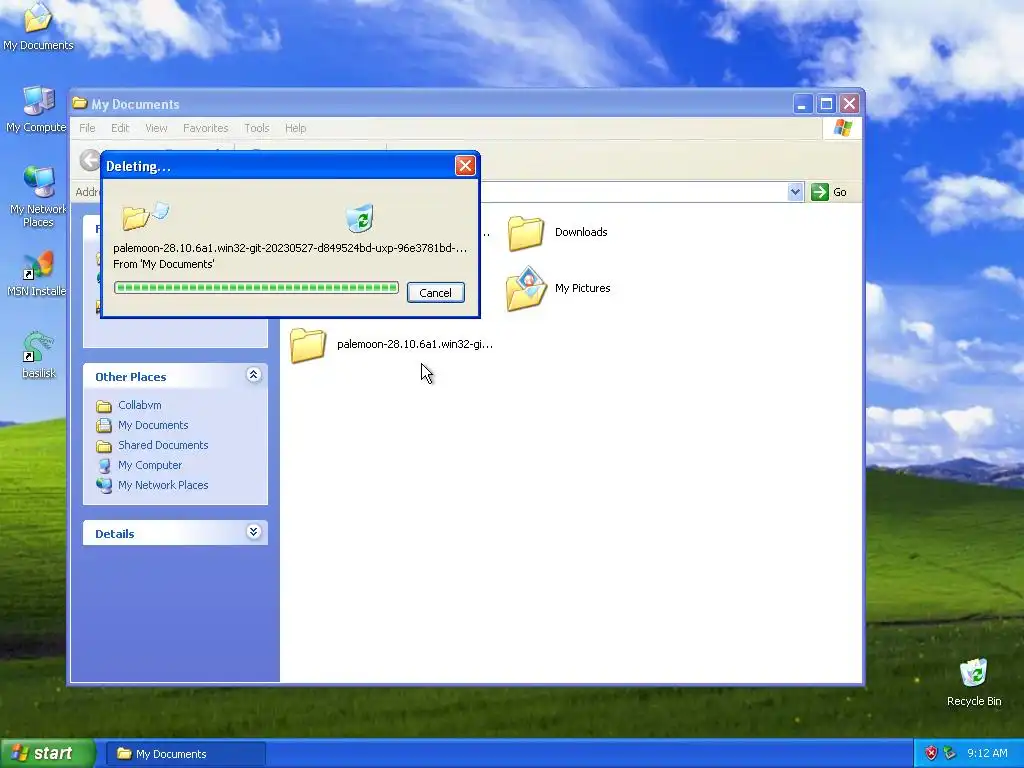Expand the address bar dropdown

(x=795, y=192)
